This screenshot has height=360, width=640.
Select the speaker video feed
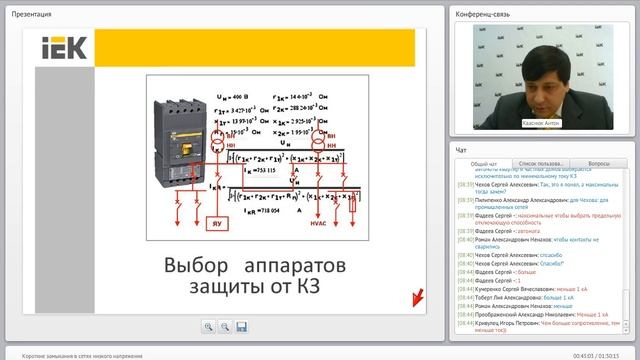(x=543, y=77)
